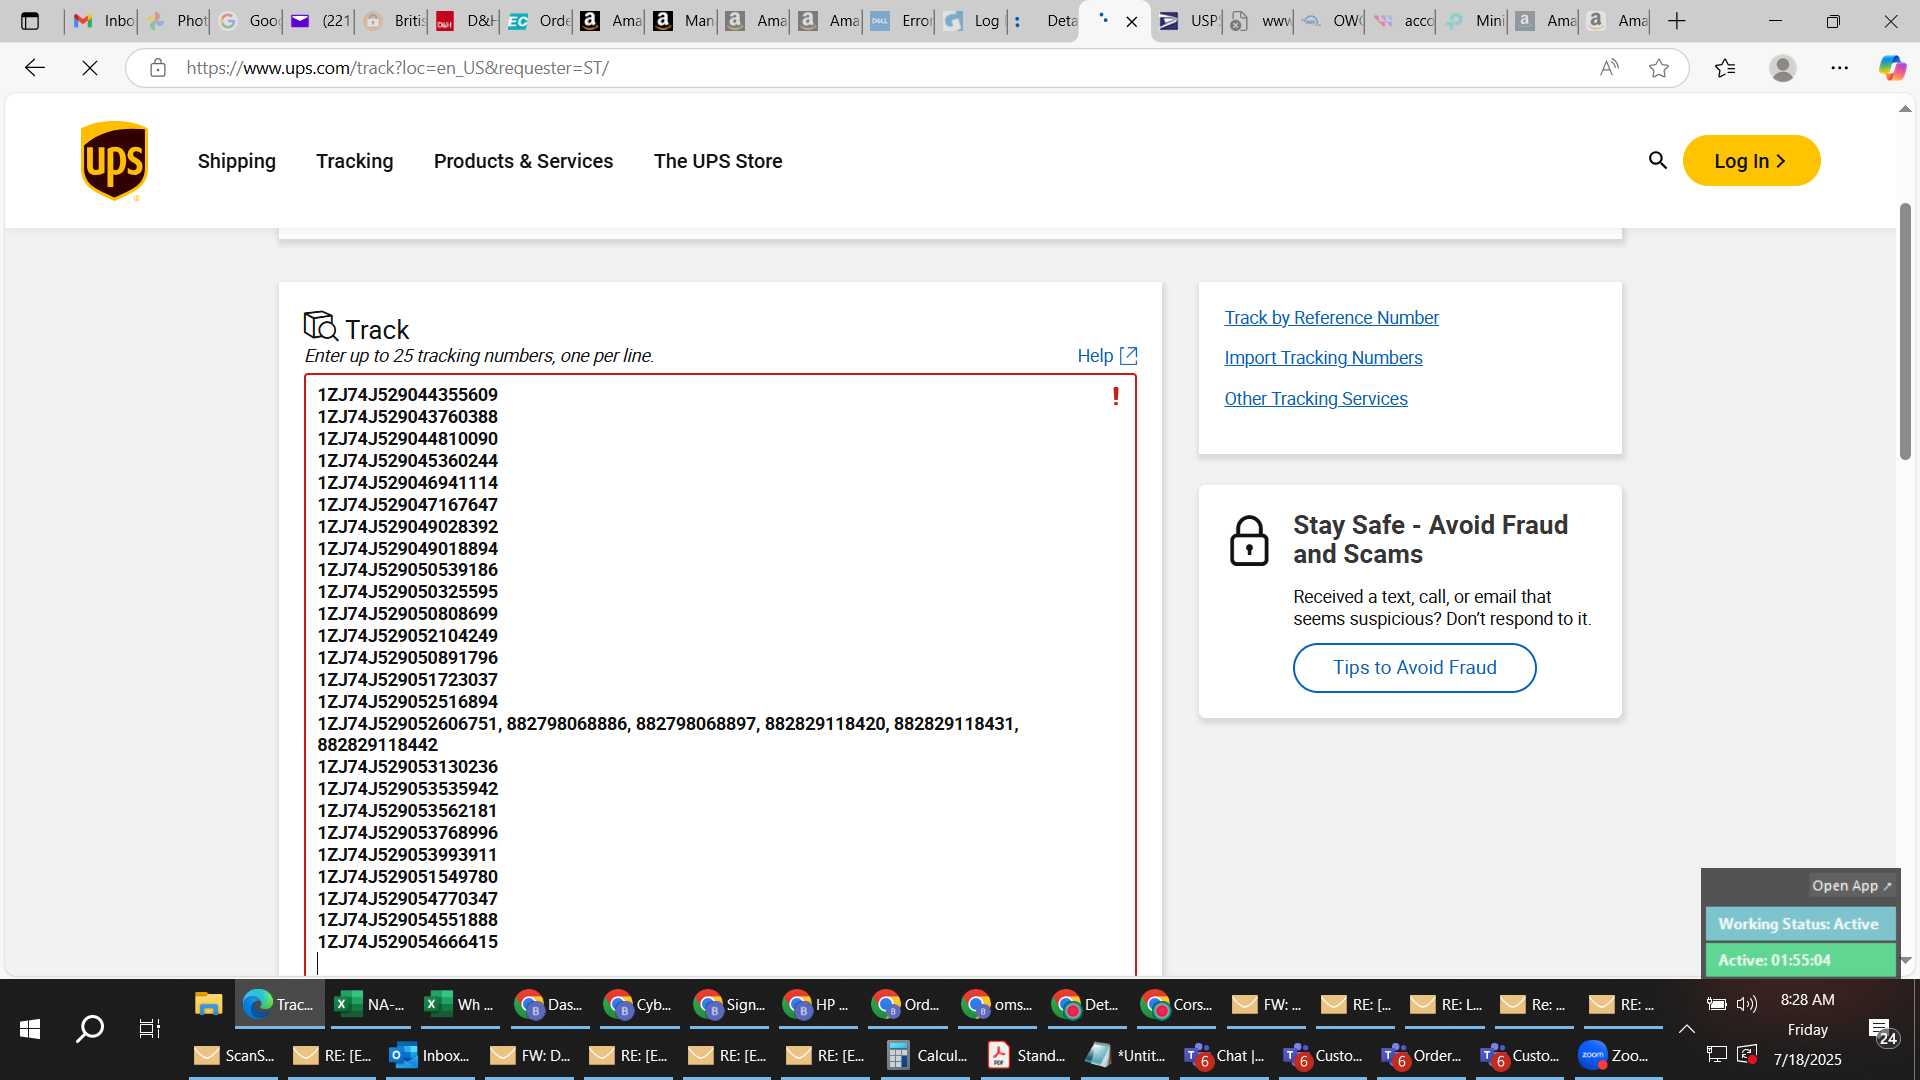
Task: Stop page loading with the X button
Action: [89, 68]
